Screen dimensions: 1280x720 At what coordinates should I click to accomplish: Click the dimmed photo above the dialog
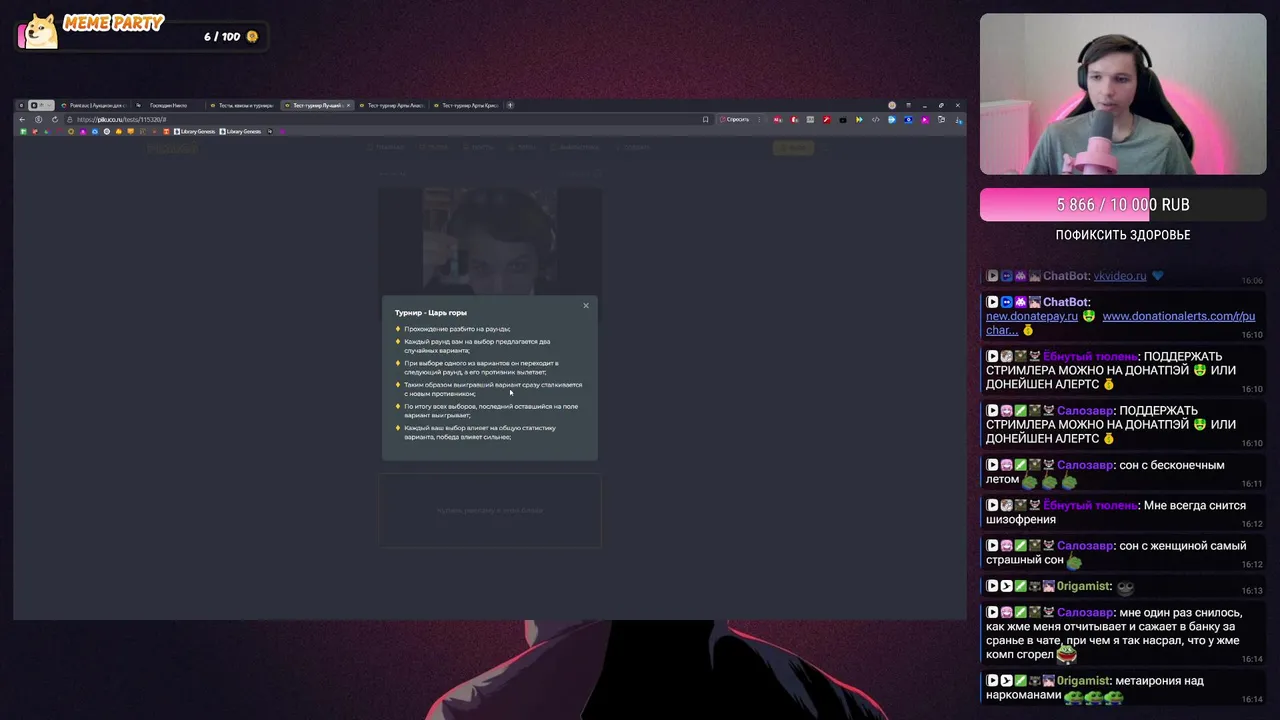[490, 240]
